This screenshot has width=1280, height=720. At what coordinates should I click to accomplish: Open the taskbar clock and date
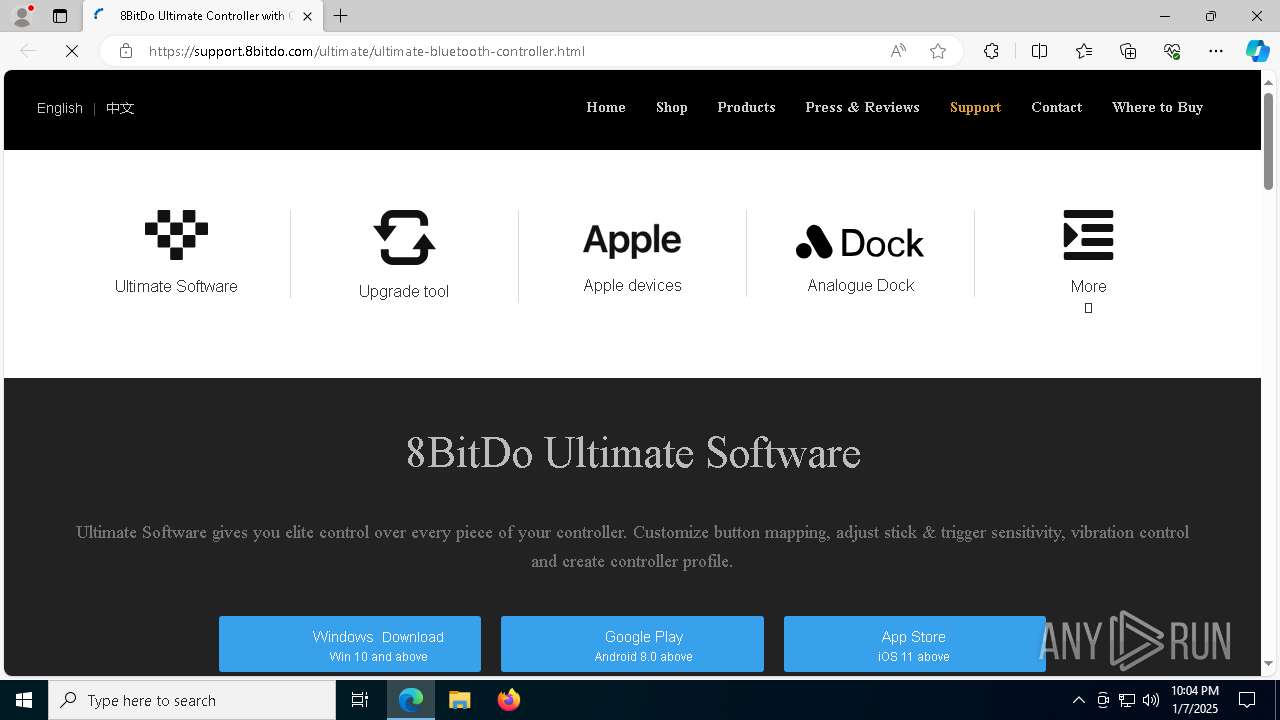(x=1195, y=700)
